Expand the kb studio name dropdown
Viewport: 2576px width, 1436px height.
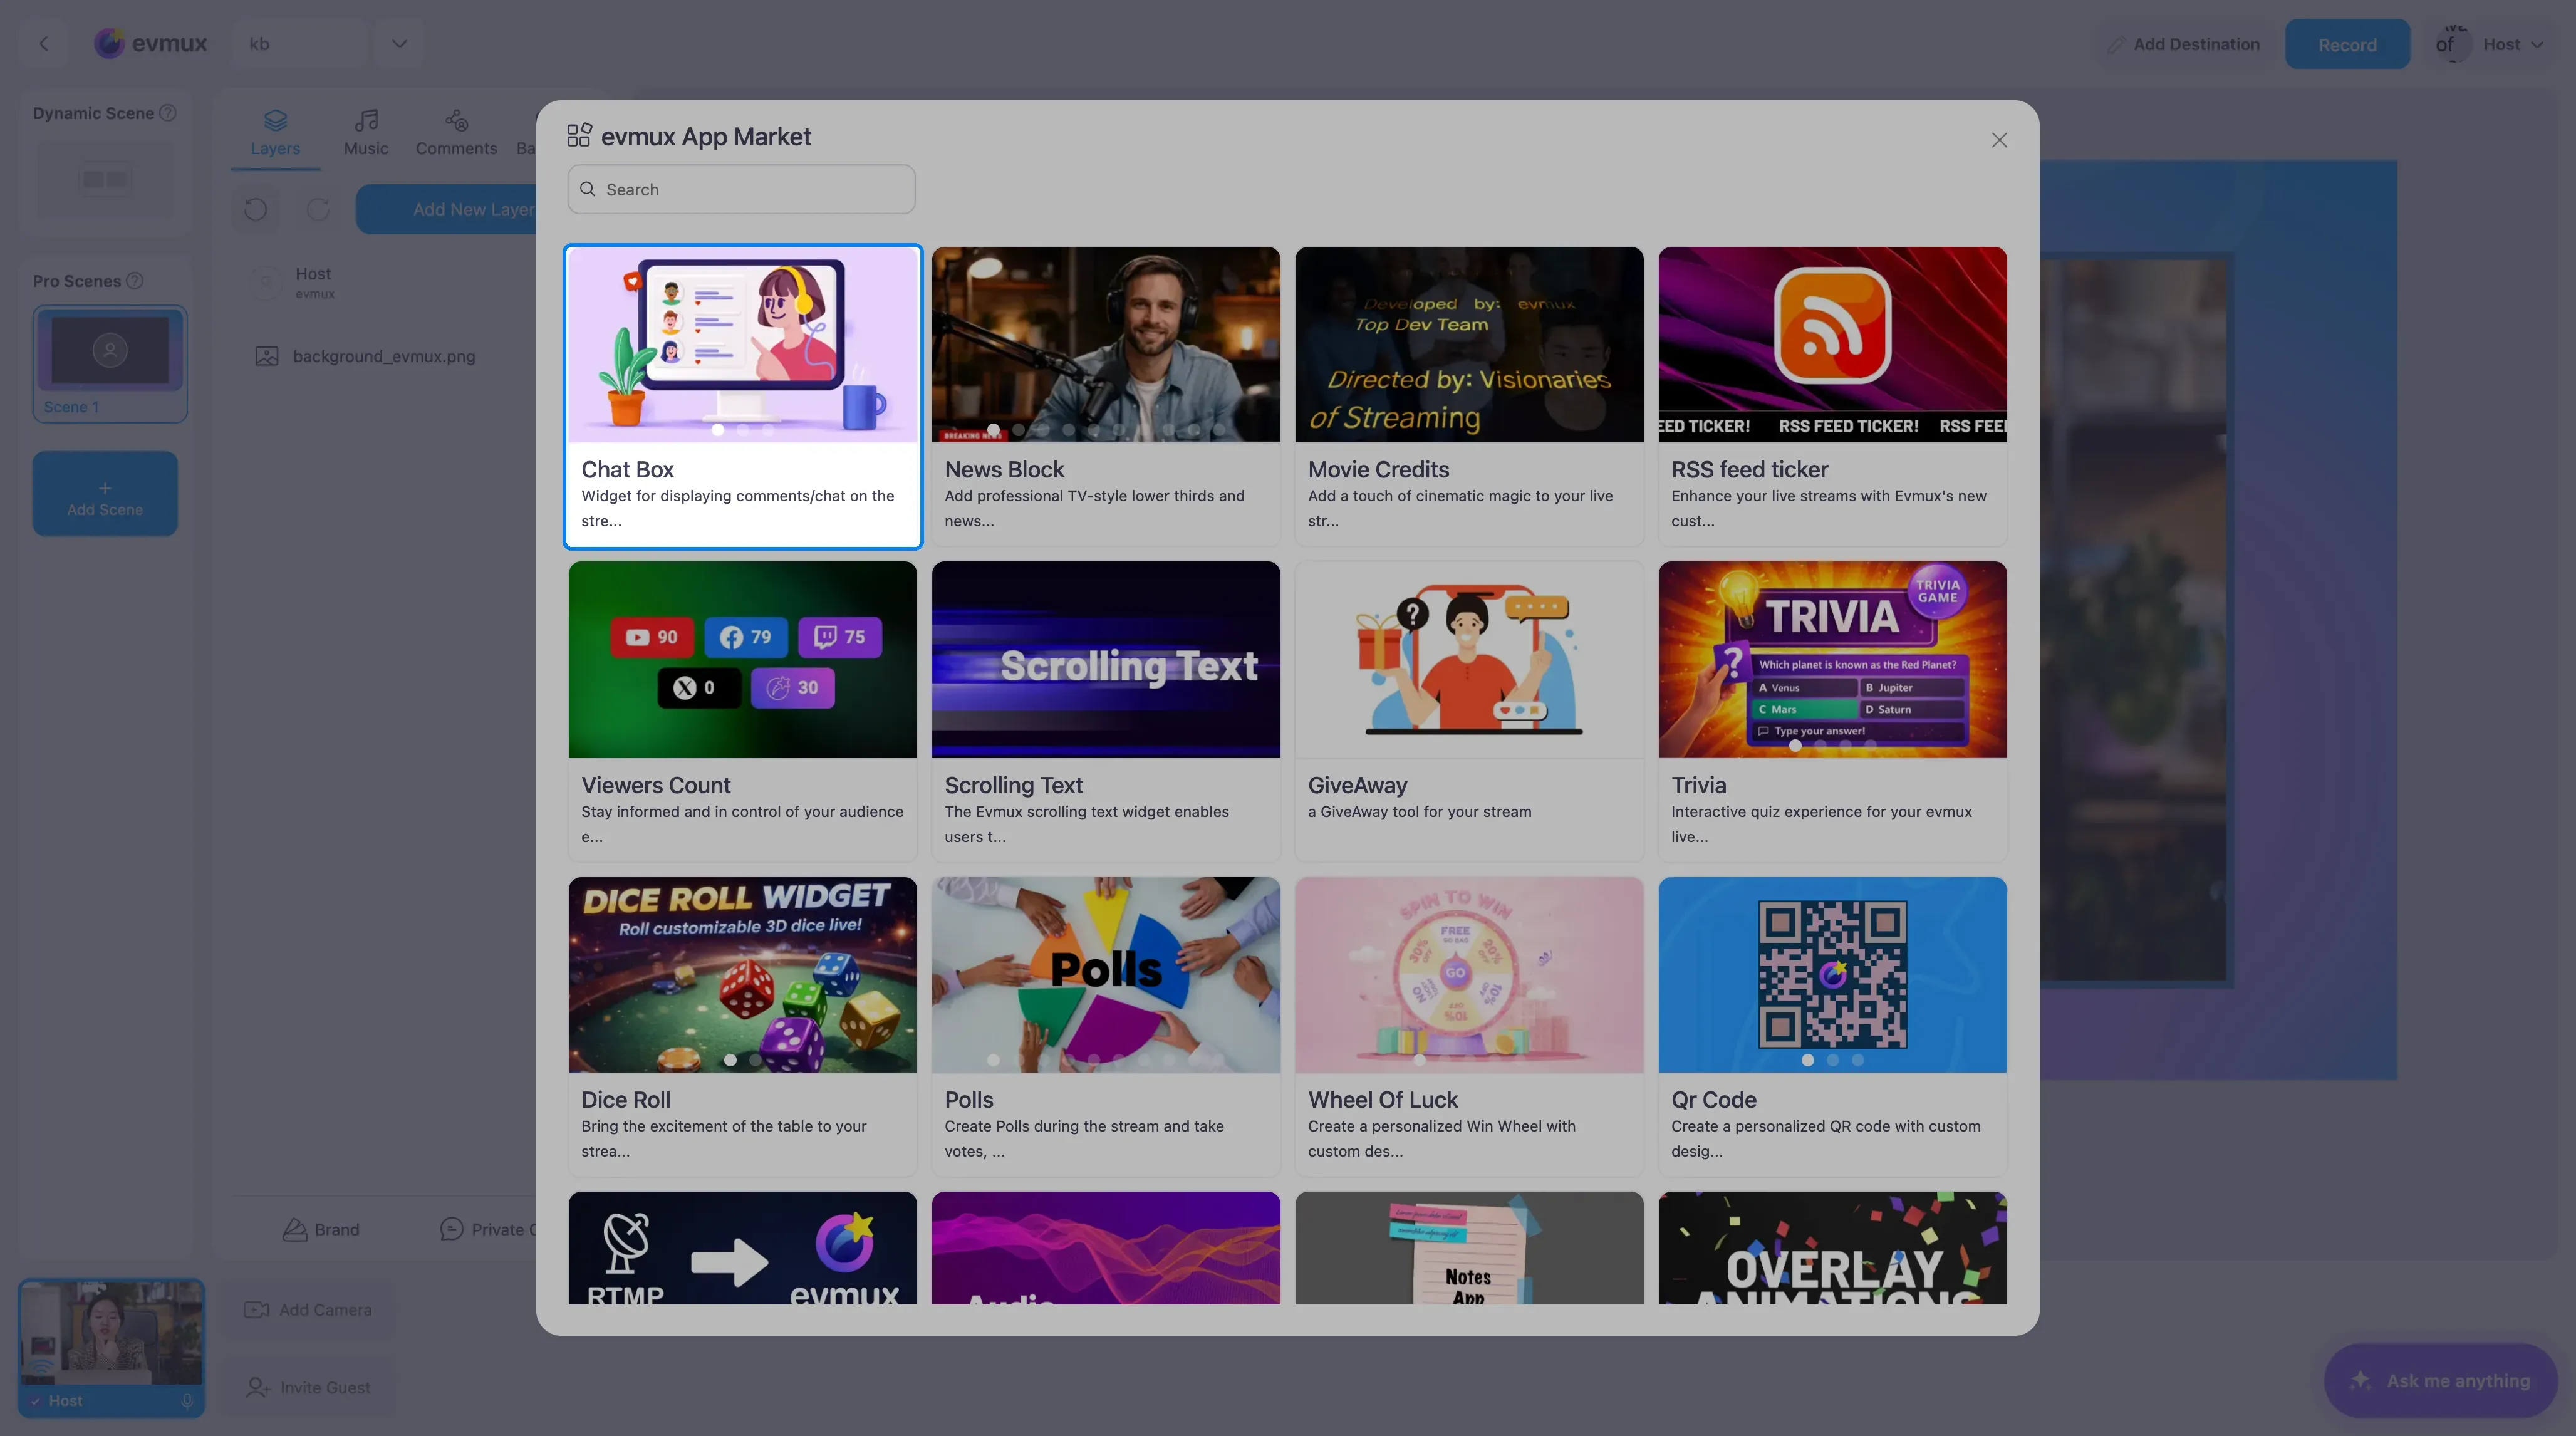(399, 43)
